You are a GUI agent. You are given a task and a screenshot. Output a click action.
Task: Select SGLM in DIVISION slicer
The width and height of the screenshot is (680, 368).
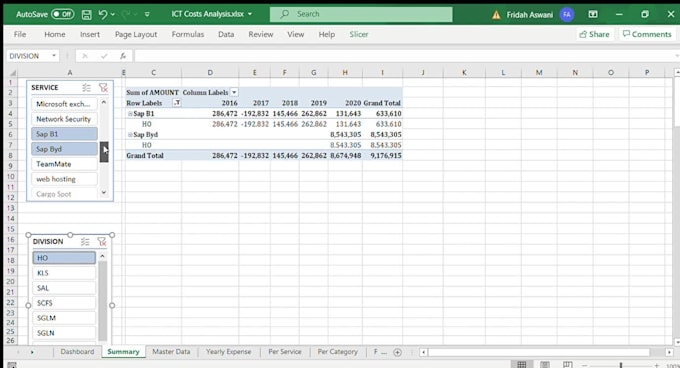(64, 318)
